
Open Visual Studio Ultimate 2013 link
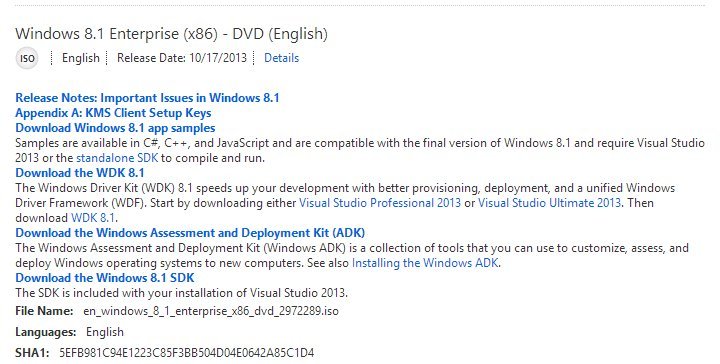(x=549, y=203)
